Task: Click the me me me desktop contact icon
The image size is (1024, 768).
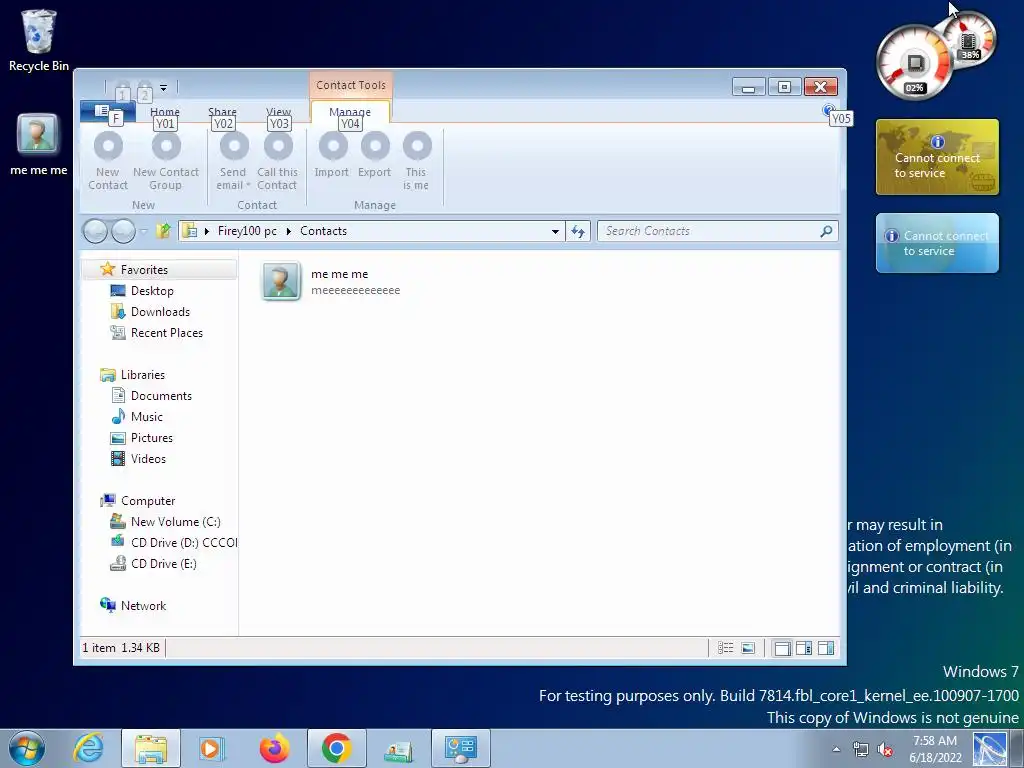Action: coord(39,145)
